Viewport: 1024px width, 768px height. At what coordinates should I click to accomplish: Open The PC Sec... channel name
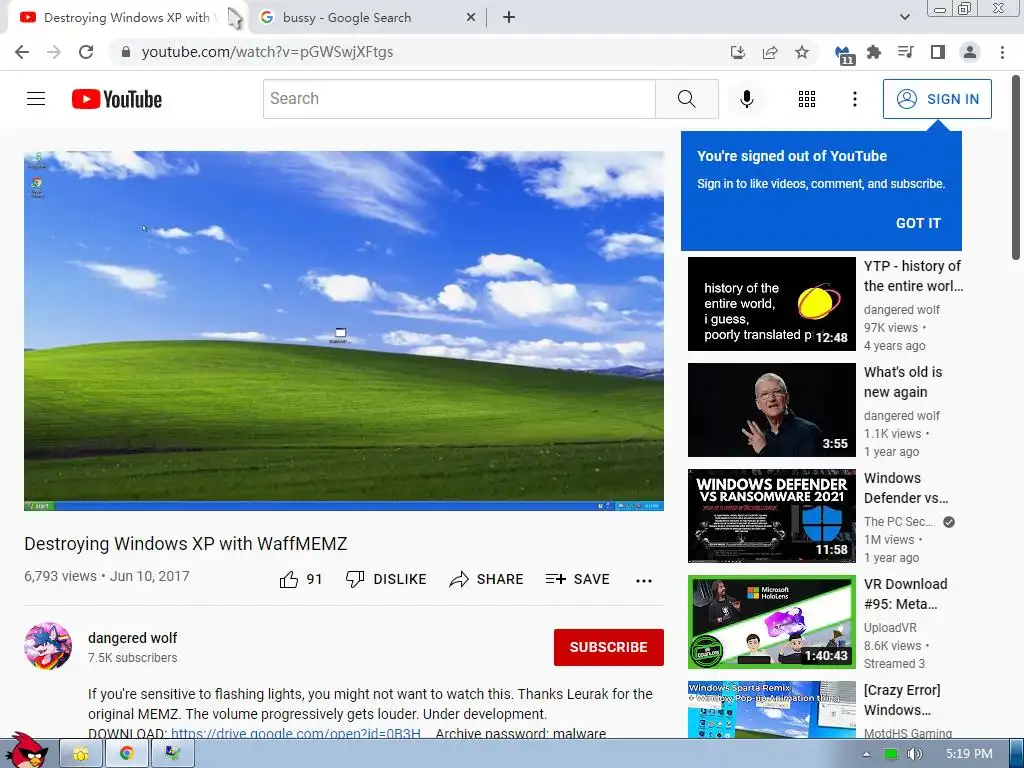(899, 522)
